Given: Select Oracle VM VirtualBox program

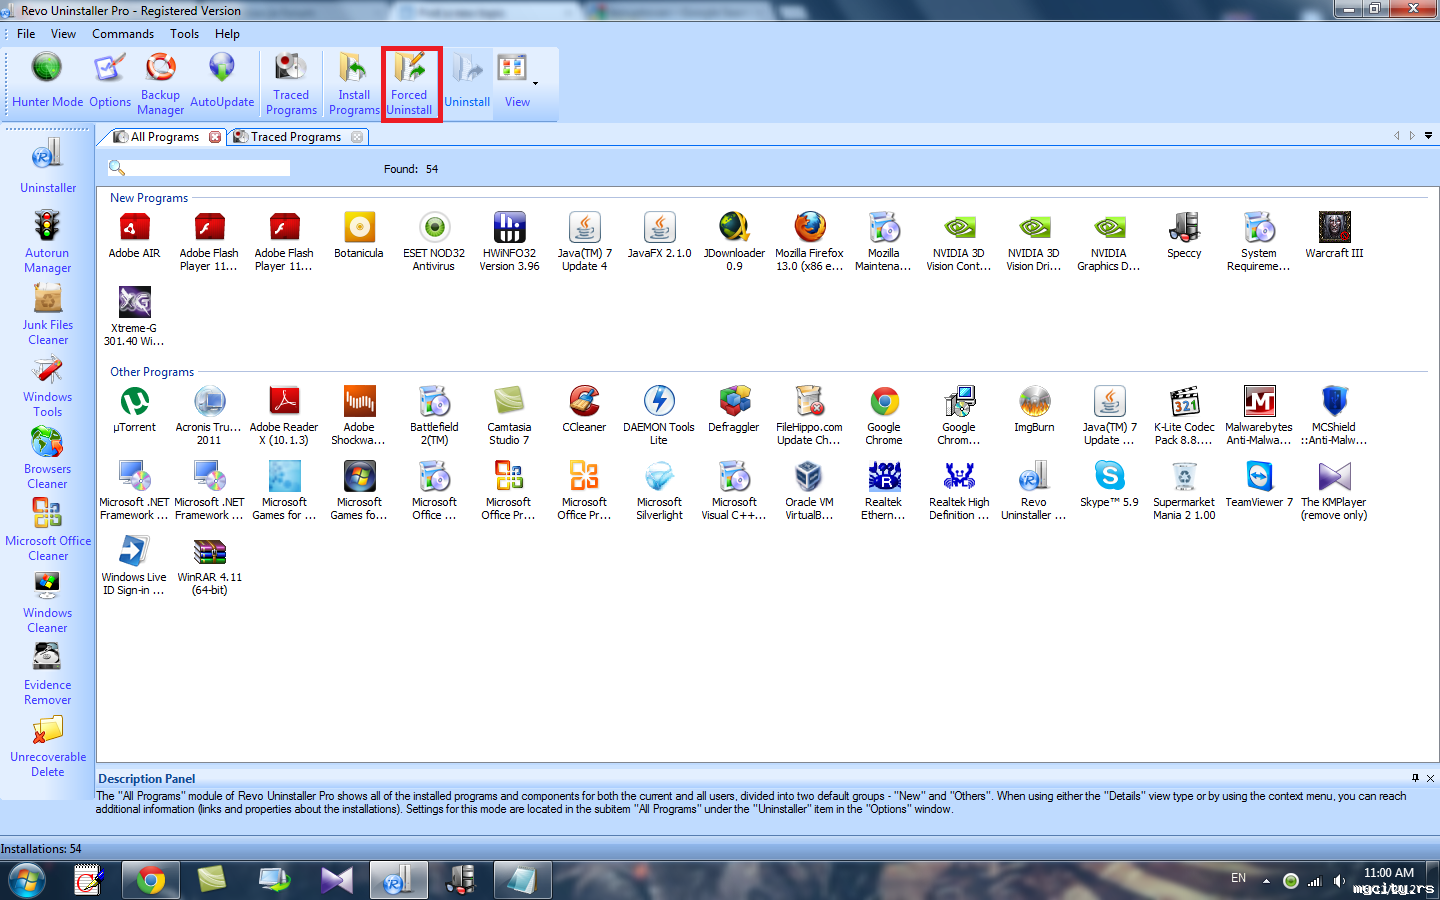Looking at the screenshot, I should 809,491.
